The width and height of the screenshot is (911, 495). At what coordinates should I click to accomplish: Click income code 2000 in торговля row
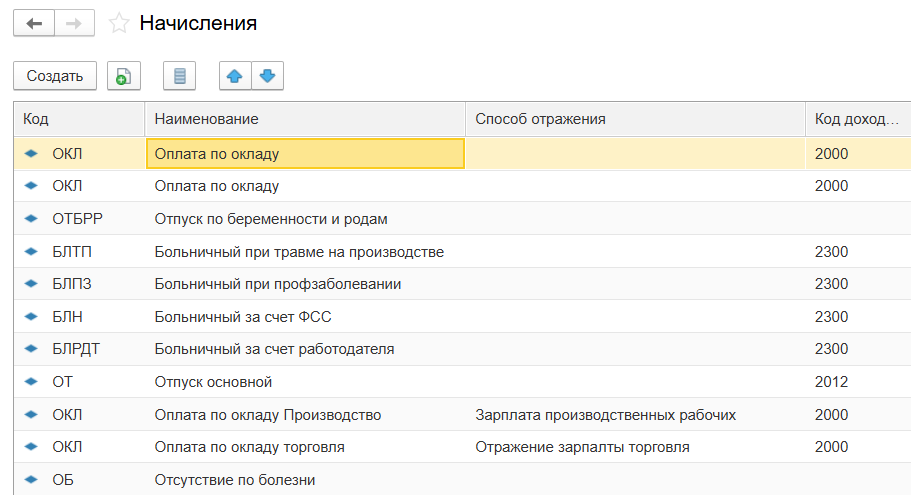(831, 447)
